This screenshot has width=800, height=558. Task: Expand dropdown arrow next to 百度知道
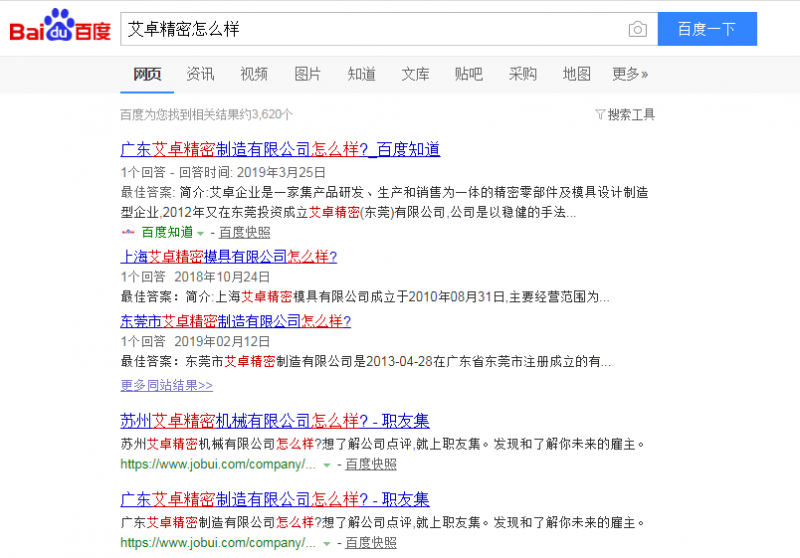pos(201,234)
